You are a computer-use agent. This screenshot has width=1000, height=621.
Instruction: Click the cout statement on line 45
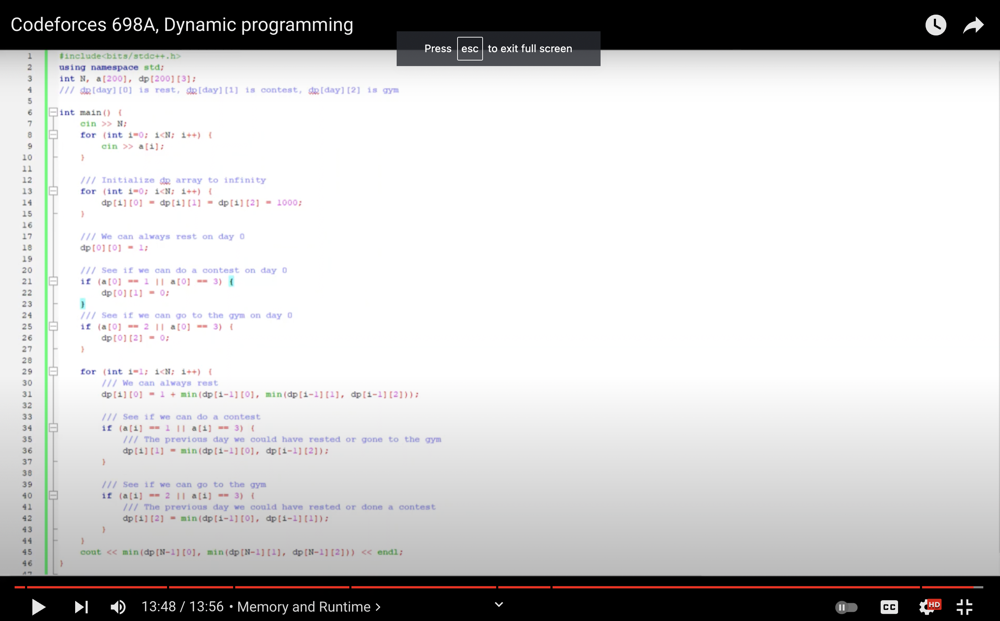(x=242, y=552)
